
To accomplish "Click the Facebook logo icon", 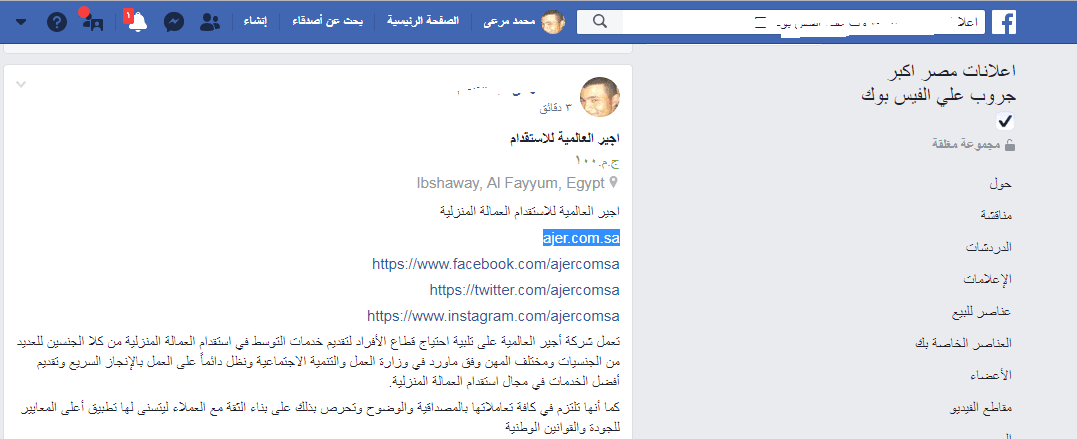I will pos(1004,22).
